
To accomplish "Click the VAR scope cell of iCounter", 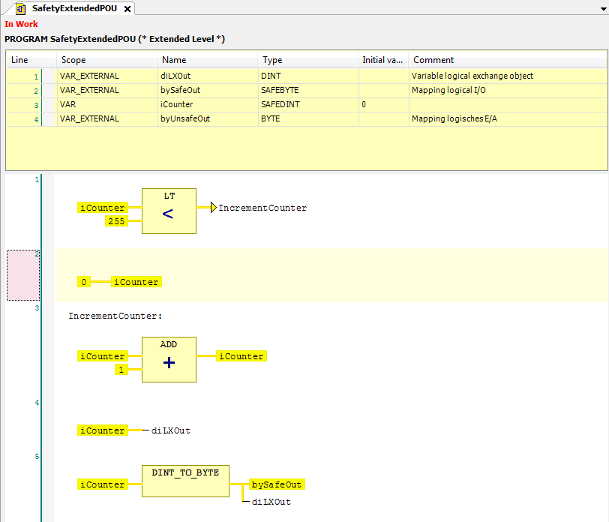I will [70, 104].
